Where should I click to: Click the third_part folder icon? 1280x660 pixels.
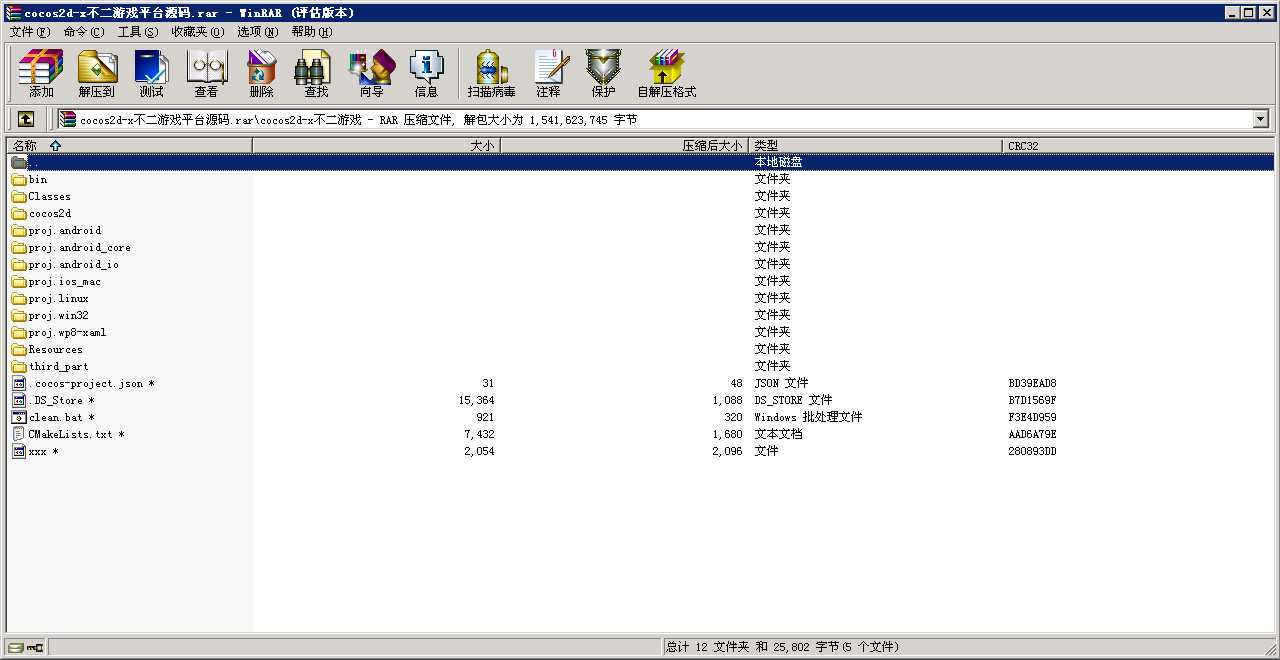[x=19, y=367]
